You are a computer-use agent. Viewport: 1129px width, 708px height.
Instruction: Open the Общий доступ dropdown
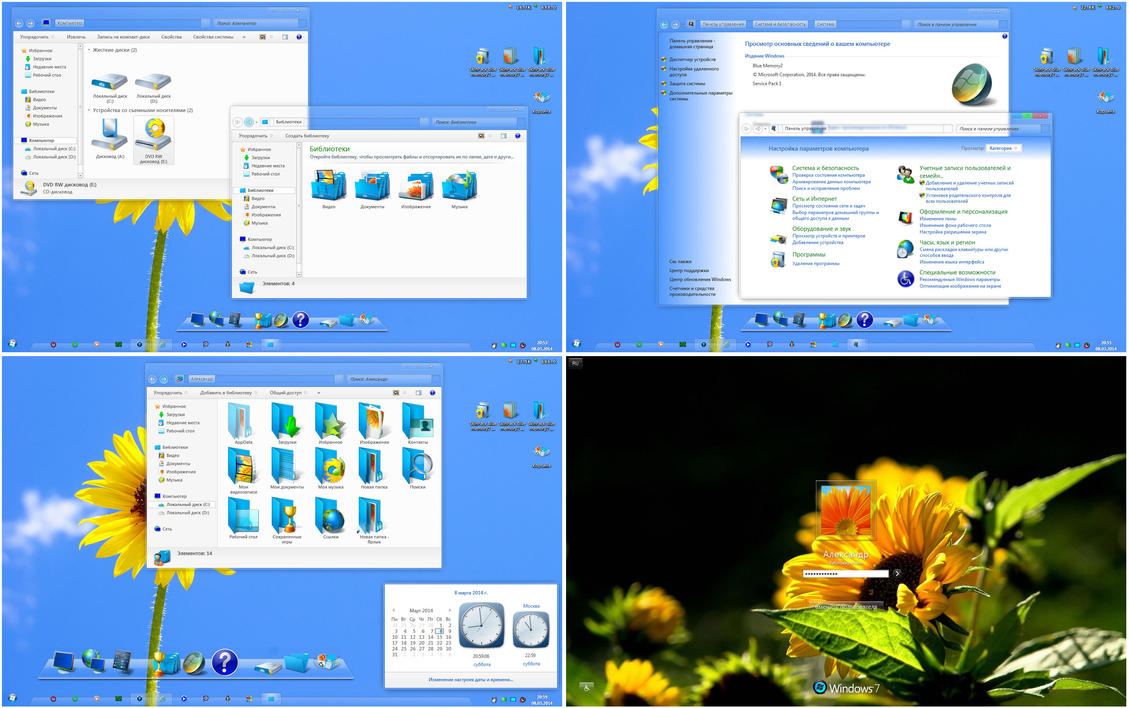pyautogui.click(x=287, y=393)
